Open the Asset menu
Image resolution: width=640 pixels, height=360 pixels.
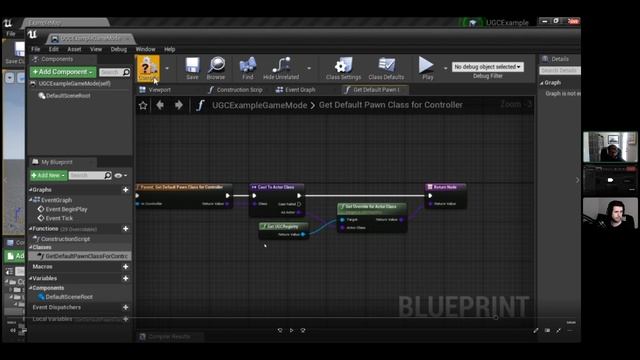pyautogui.click(x=74, y=49)
